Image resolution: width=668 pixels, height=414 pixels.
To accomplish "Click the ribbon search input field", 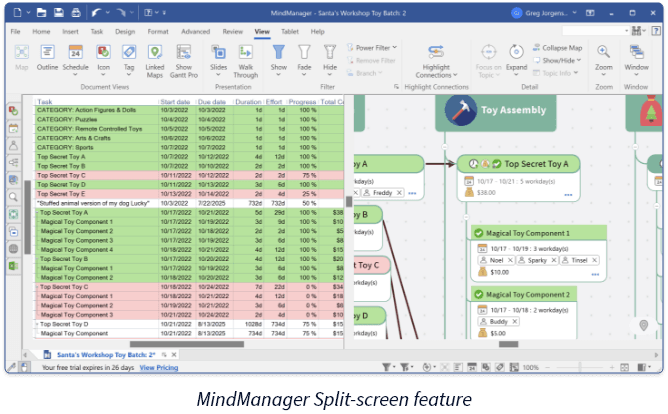I will click(x=593, y=31).
